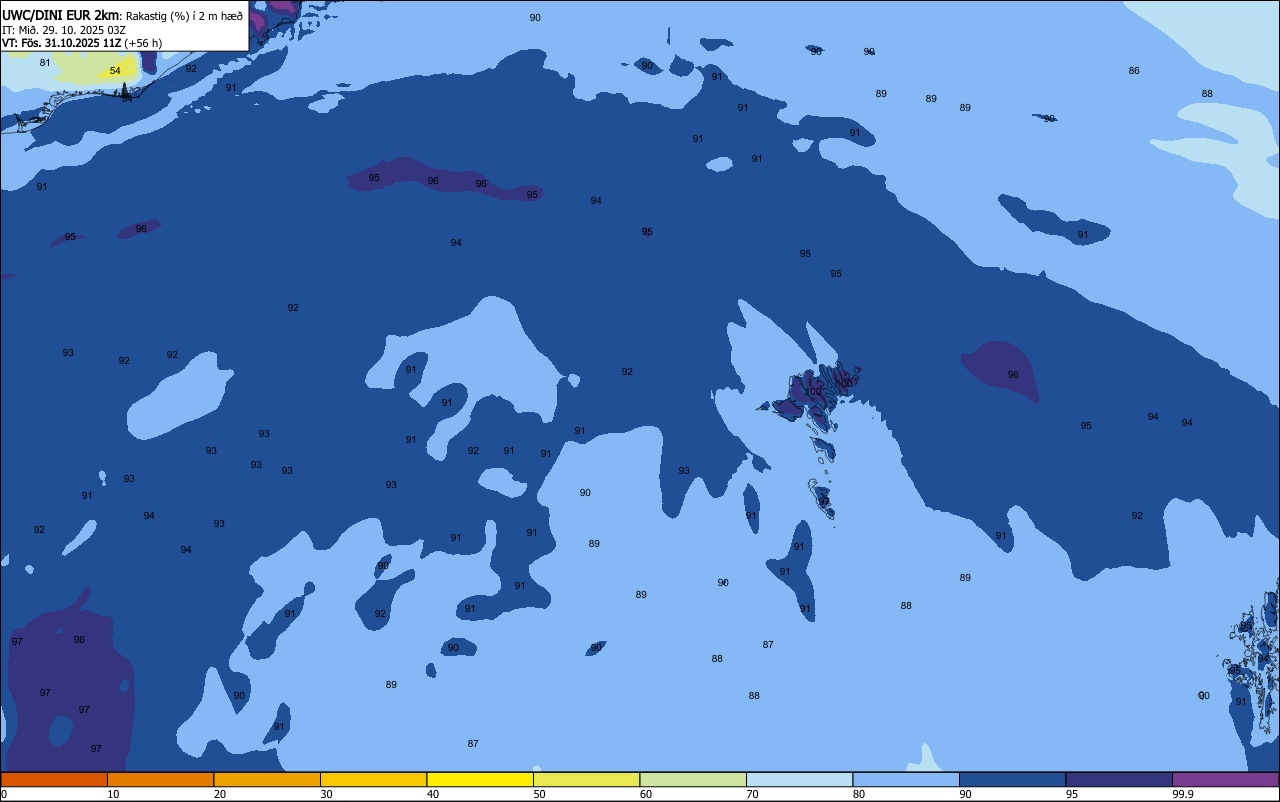
Task: Click the '30' tick label on legend scale
Action: tap(326, 794)
